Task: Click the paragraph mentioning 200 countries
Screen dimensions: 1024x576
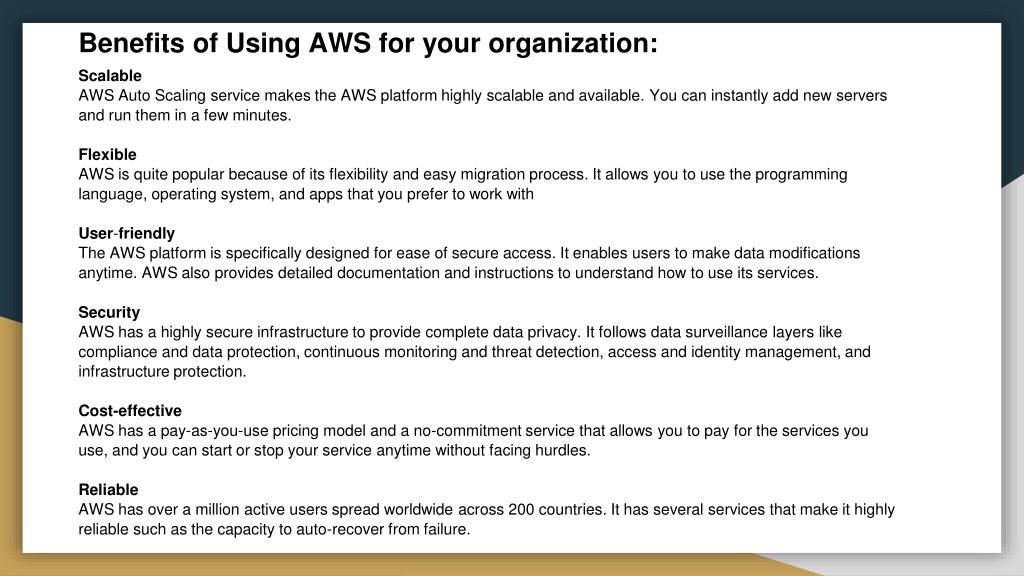Action: pyautogui.click(x=487, y=519)
